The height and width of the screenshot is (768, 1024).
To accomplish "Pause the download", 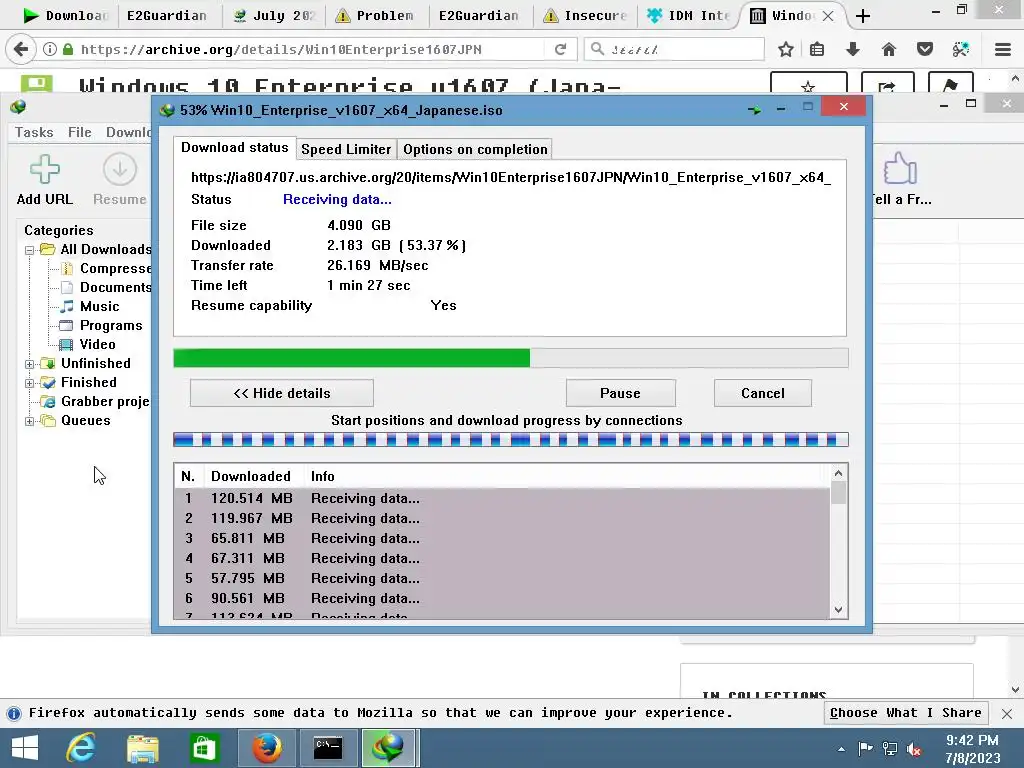I will pos(620,393).
